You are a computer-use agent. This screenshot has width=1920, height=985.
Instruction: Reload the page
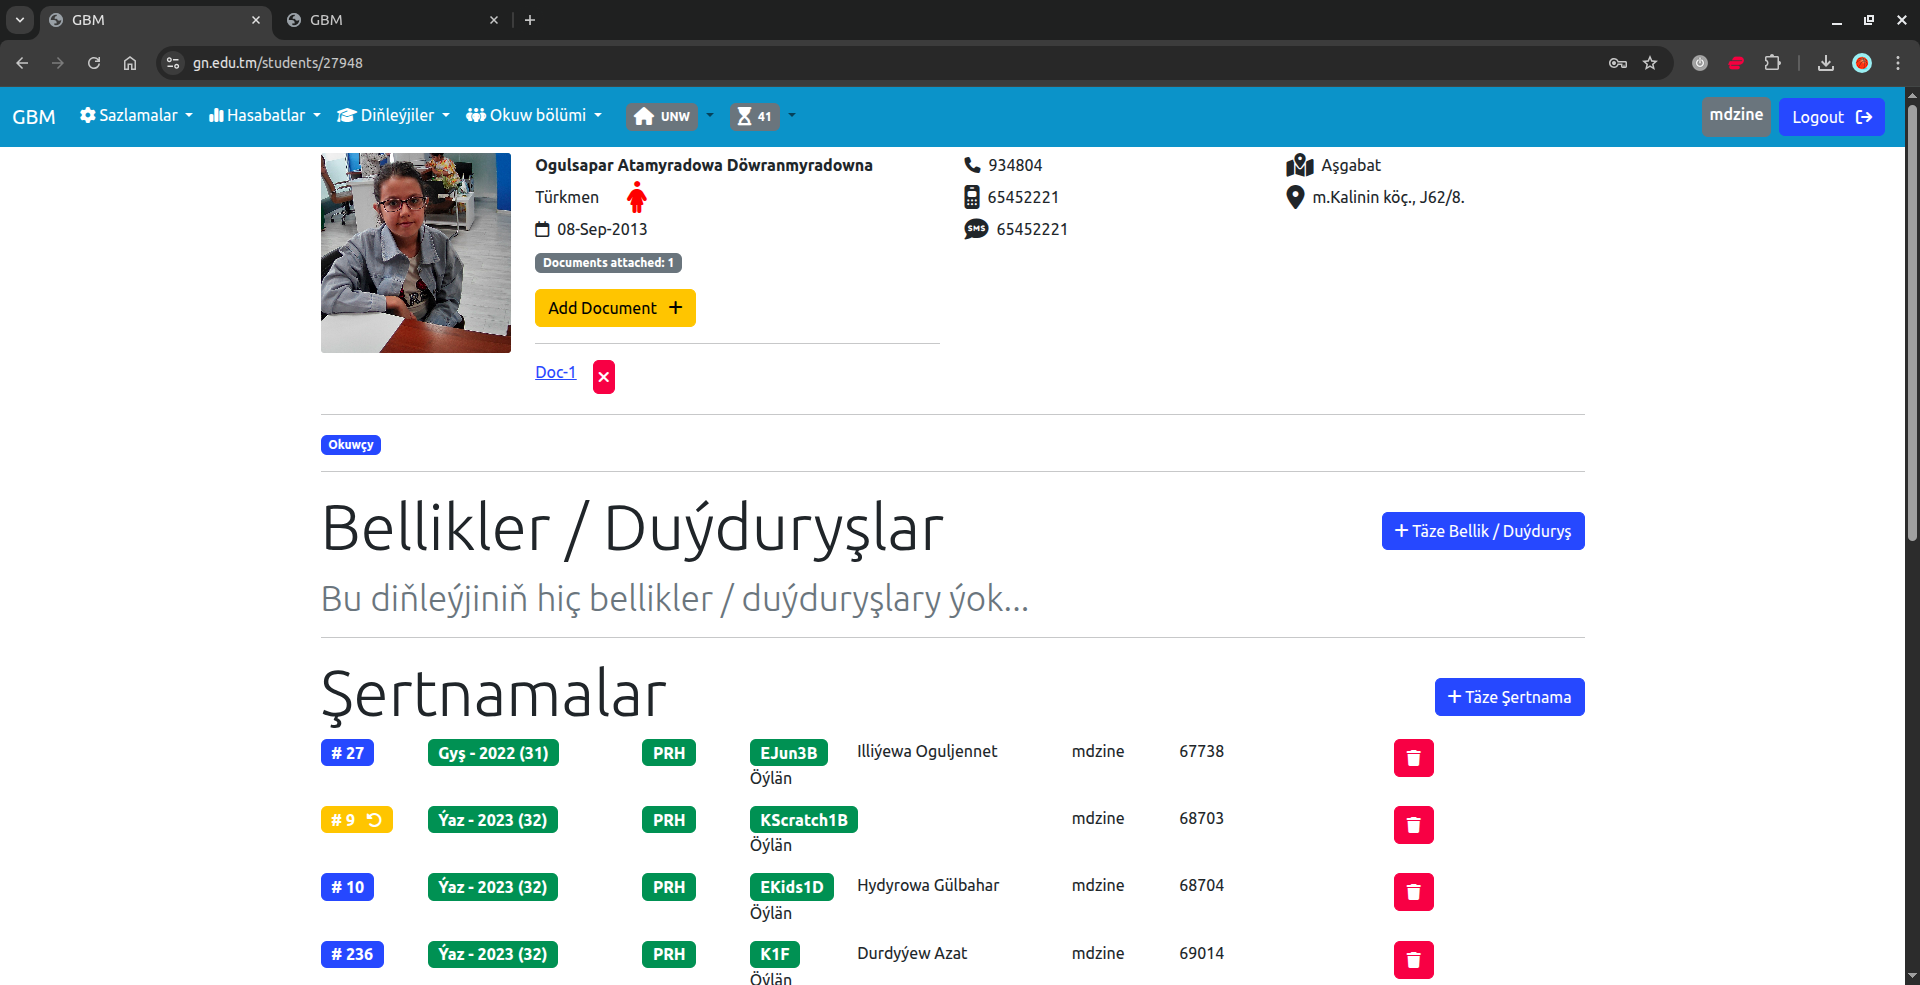click(x=94, y=63)
